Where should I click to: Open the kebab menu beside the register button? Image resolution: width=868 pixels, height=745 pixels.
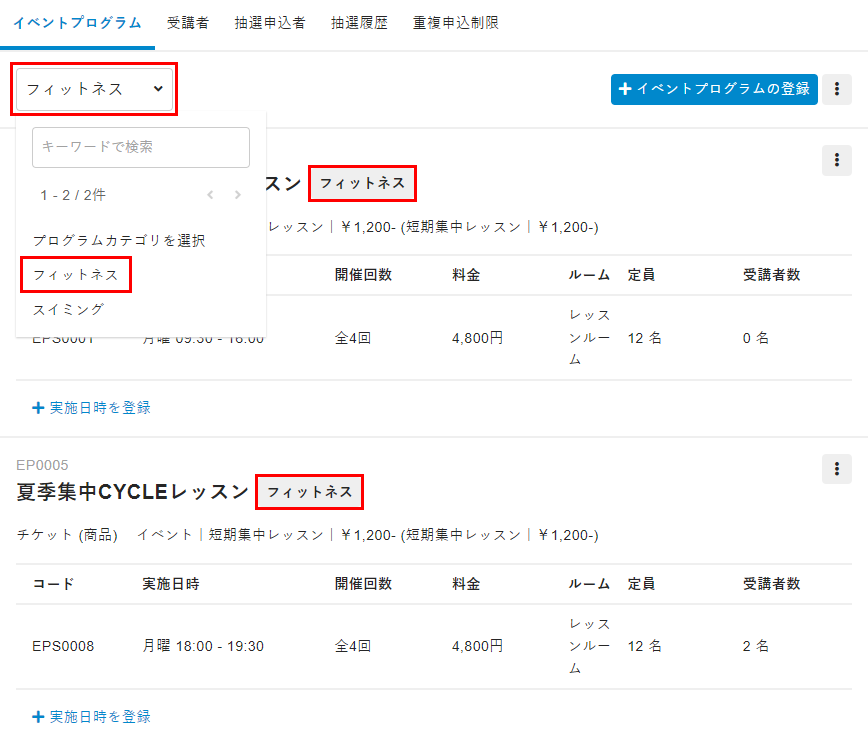pos(836,89)
